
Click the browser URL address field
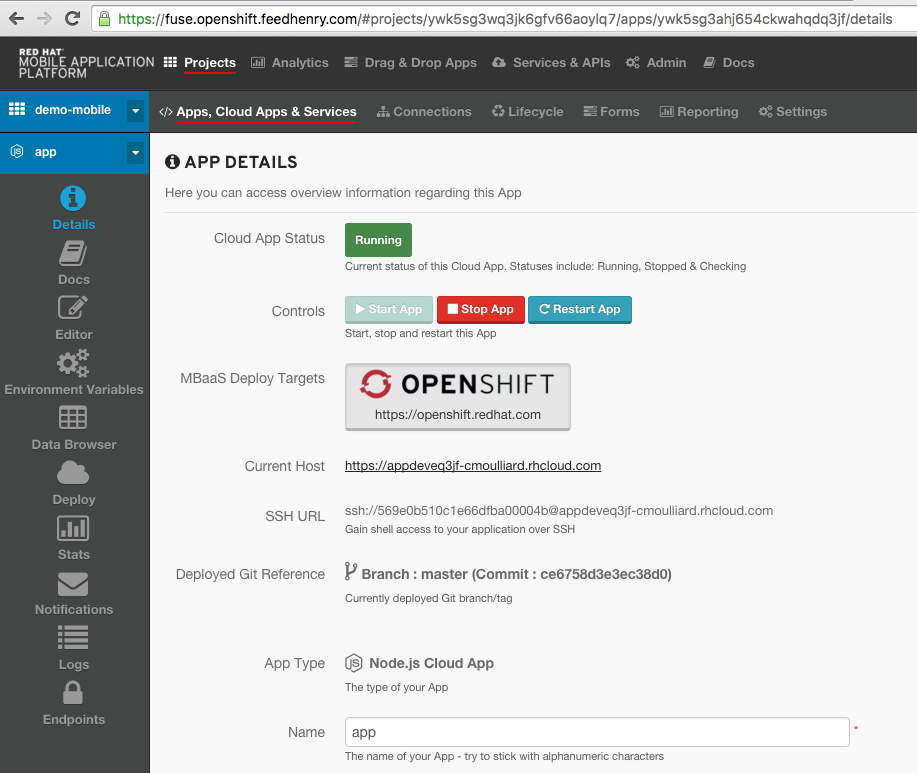click(505, 19)
